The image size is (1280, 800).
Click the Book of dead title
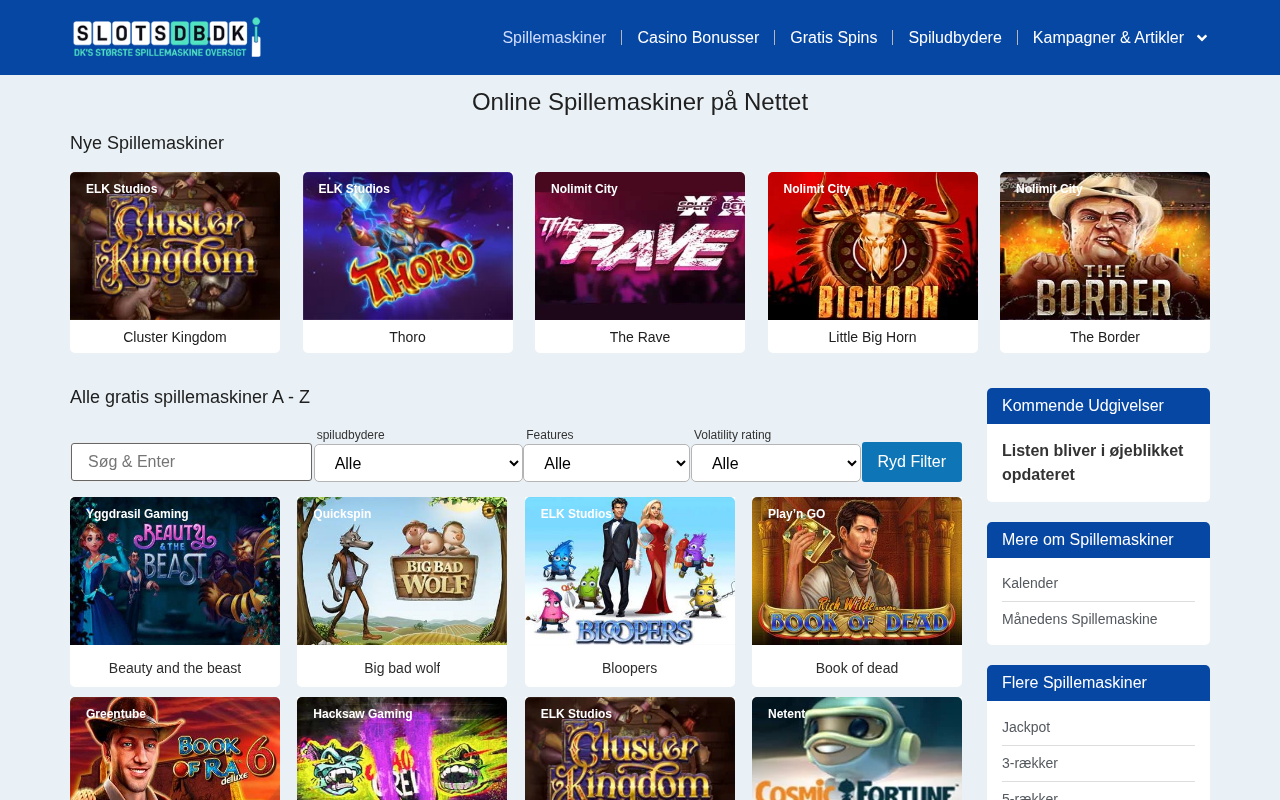[857, 668]
